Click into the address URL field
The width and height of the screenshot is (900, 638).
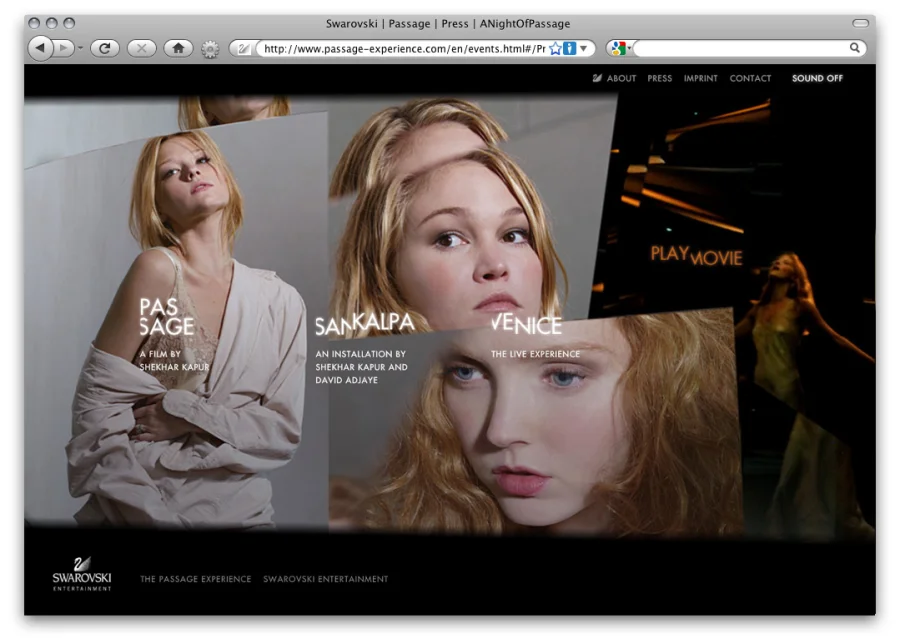(400, 48)
